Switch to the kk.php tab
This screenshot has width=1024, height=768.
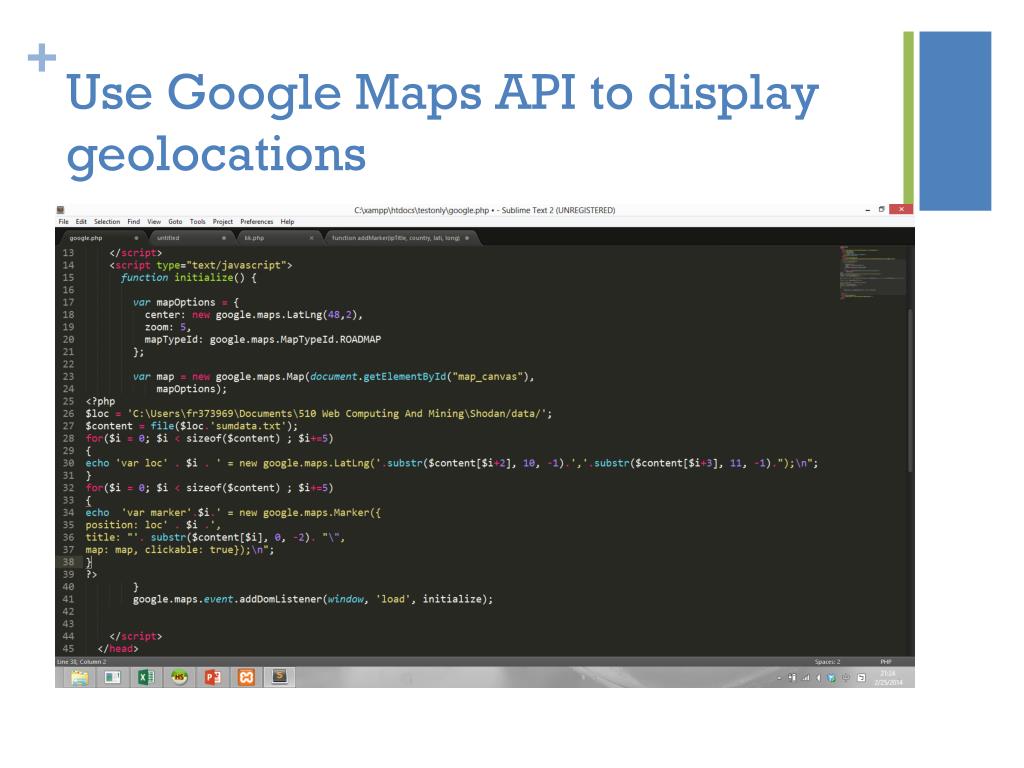(x=280, y=238)
